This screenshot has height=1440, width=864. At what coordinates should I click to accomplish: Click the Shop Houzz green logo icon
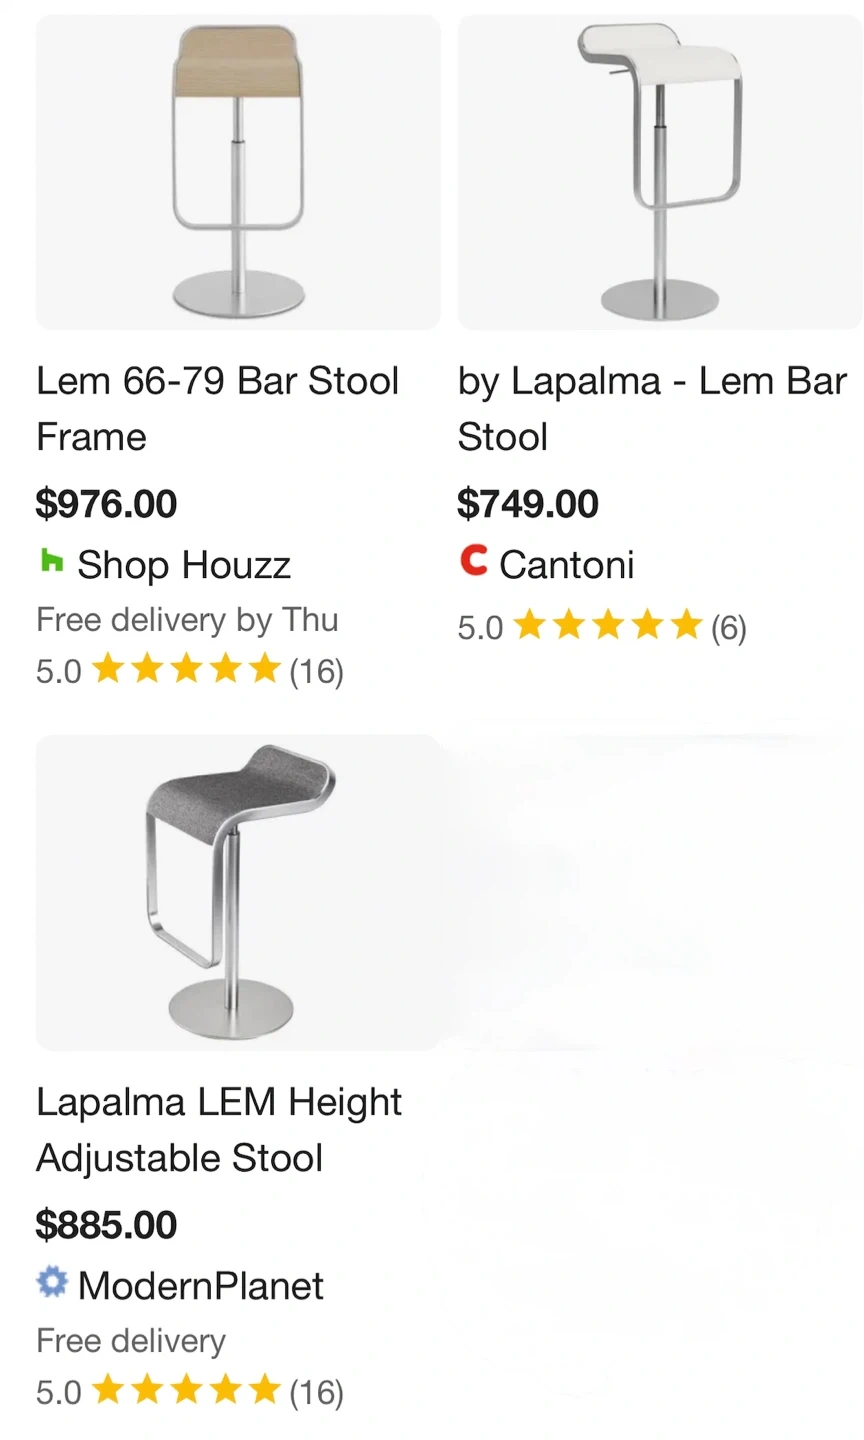[x=51, y=563]
